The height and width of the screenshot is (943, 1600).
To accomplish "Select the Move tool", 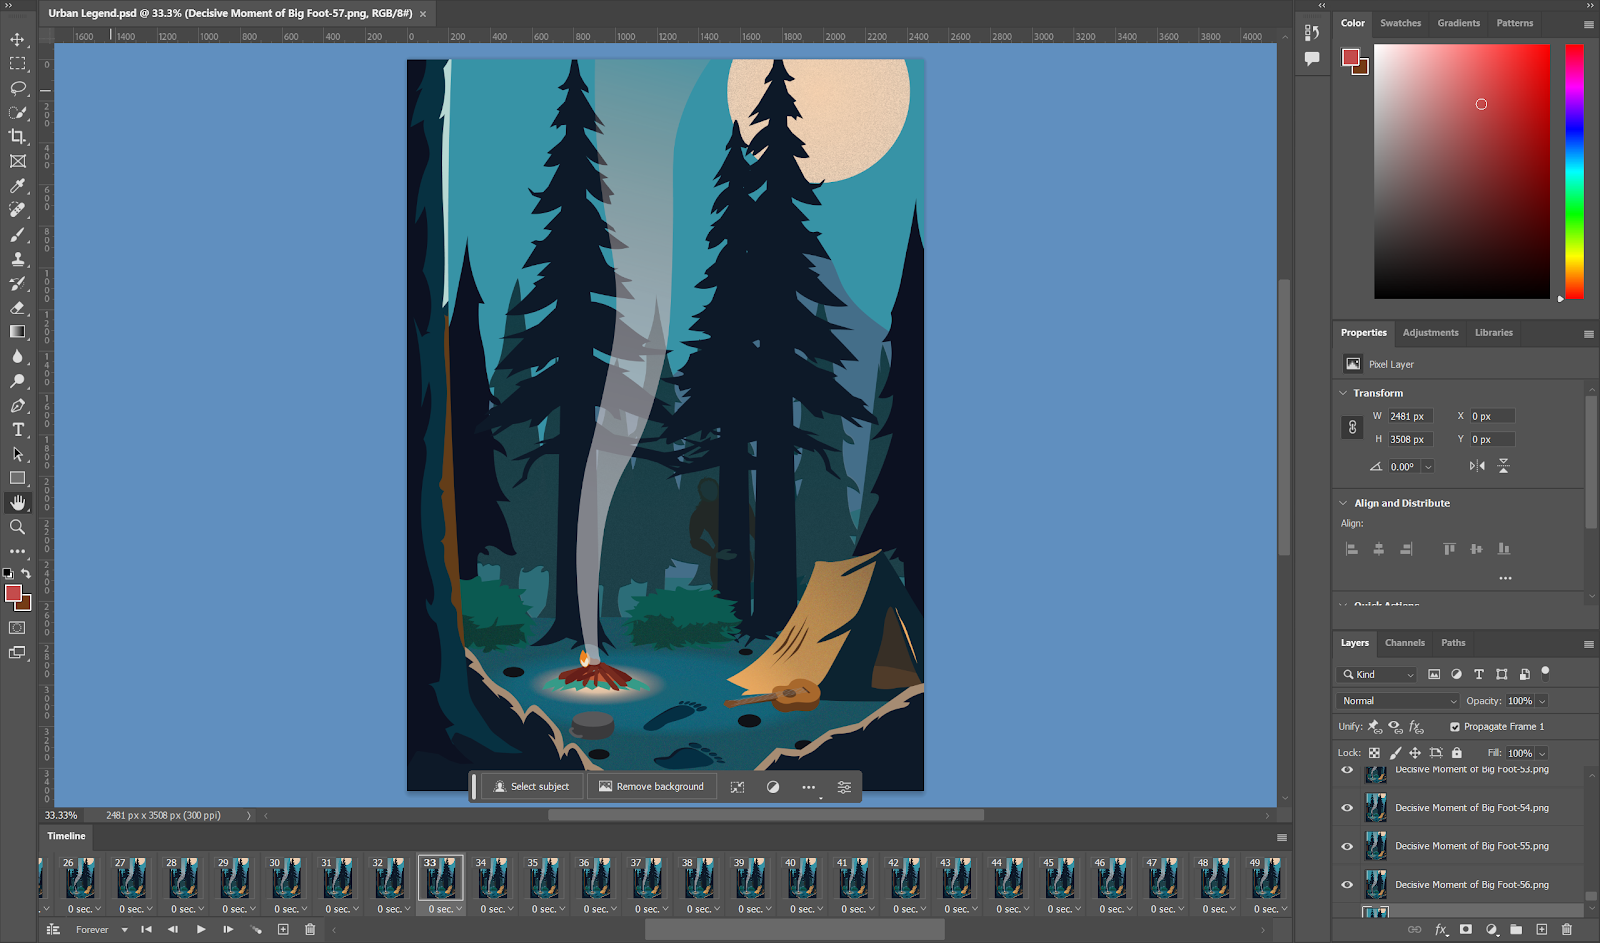I will [17, 39].
